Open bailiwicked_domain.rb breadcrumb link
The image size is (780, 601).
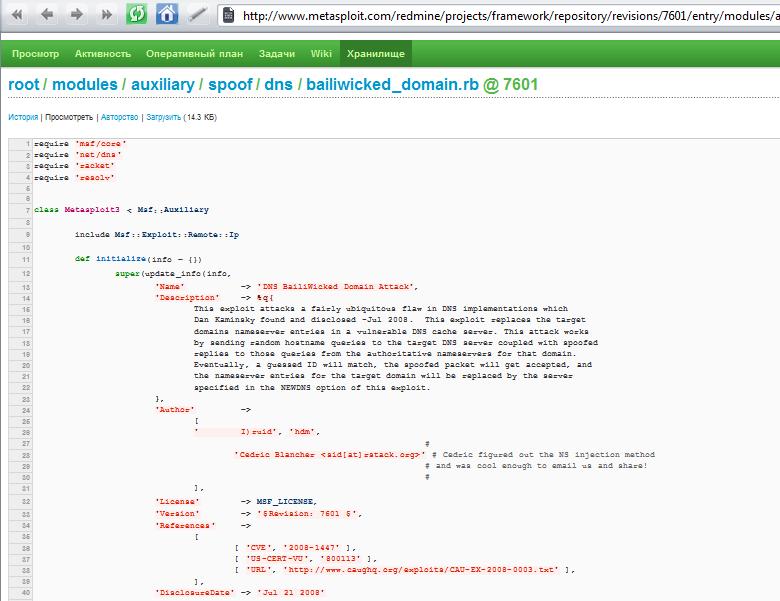pyautogui.click(x=392, y=85)
